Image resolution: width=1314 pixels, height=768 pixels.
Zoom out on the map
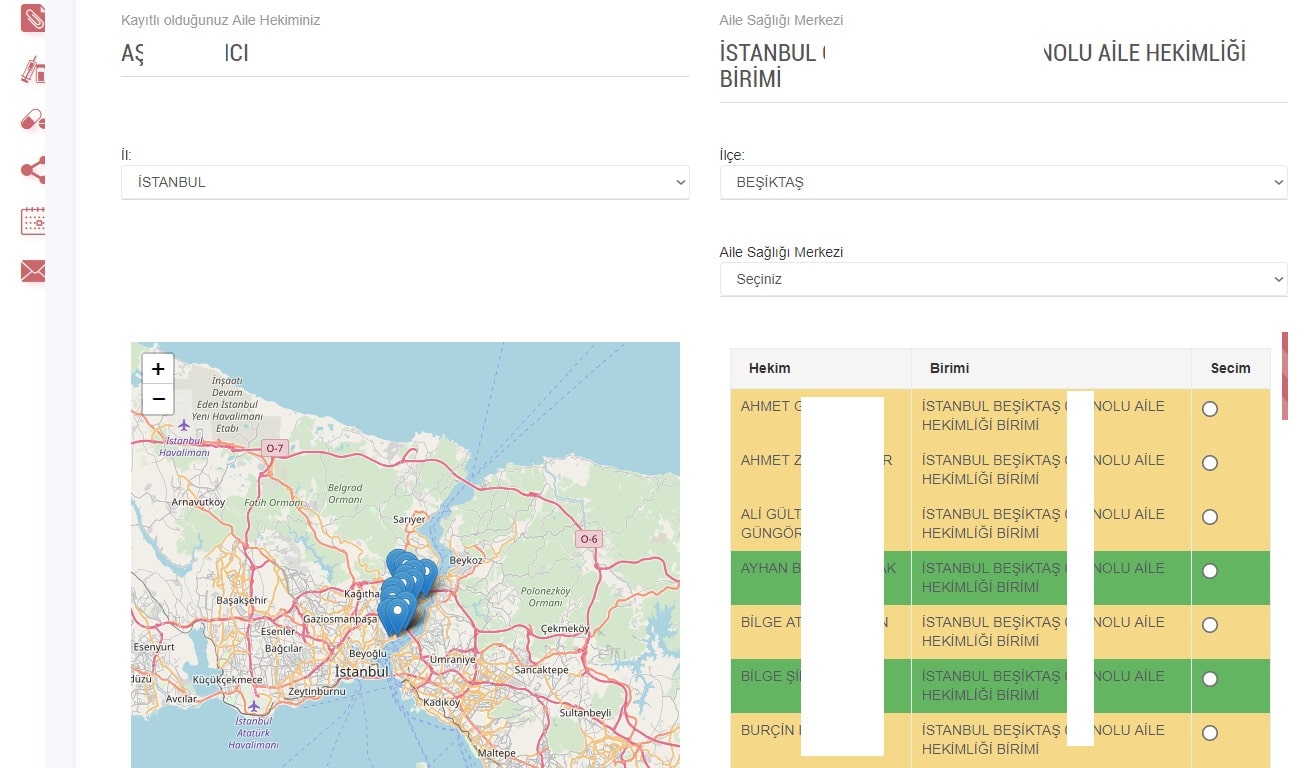158,399
